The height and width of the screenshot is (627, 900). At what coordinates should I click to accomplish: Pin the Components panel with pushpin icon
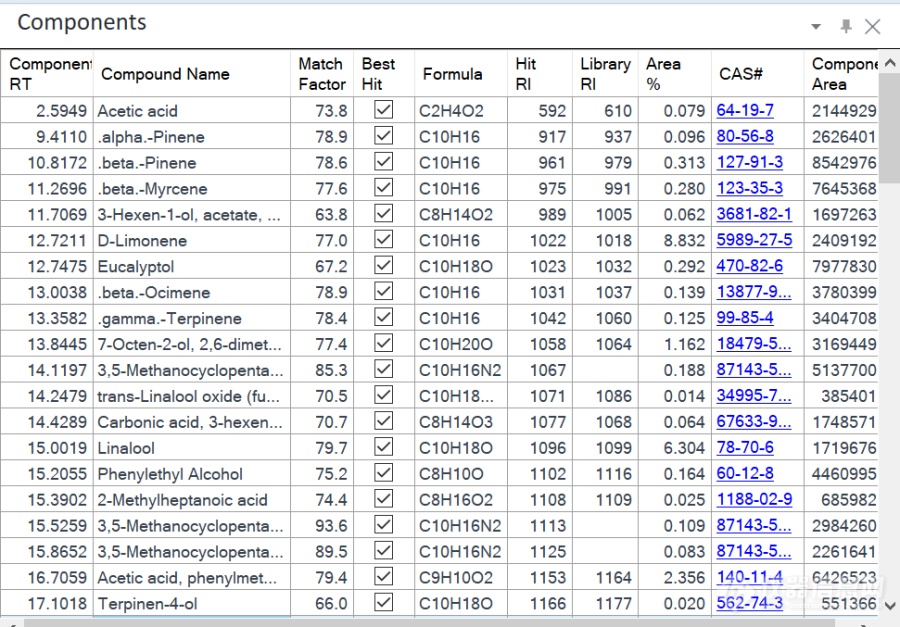pos(846,26)
